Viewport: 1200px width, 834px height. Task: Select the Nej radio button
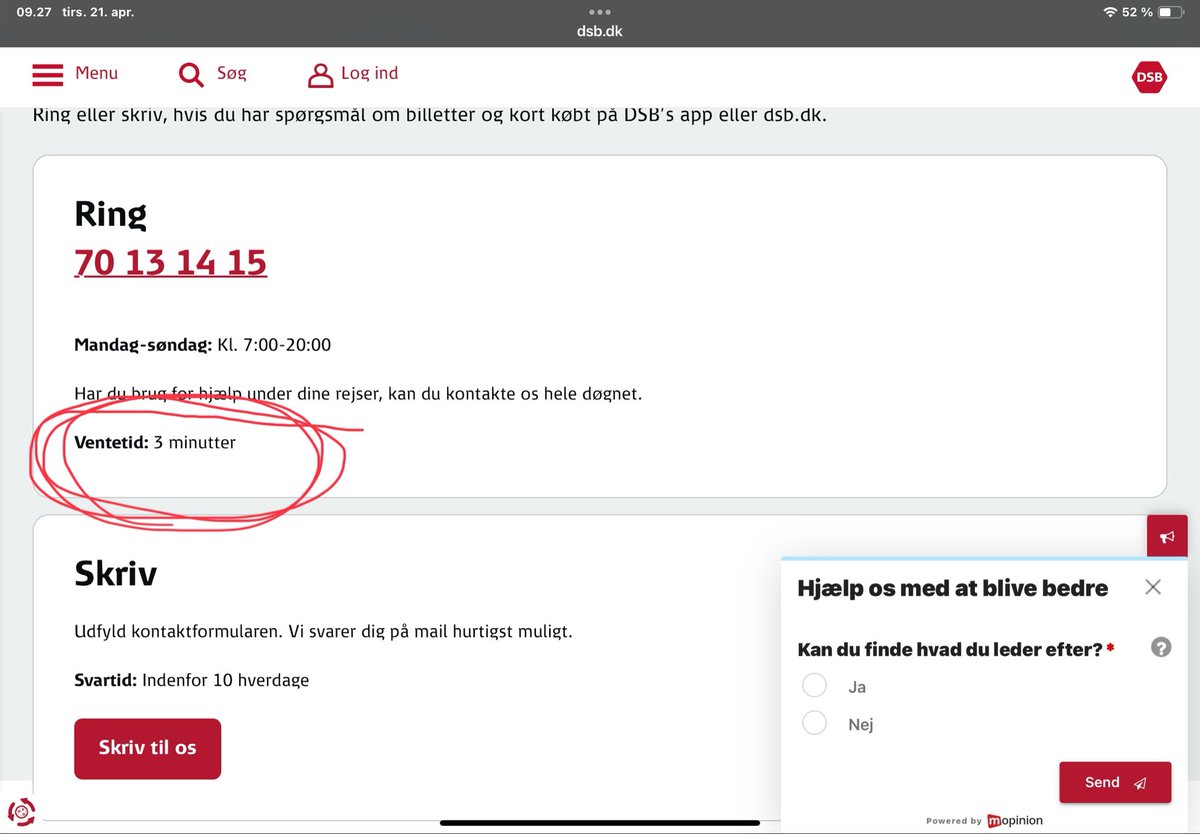[x=814, y=723]
